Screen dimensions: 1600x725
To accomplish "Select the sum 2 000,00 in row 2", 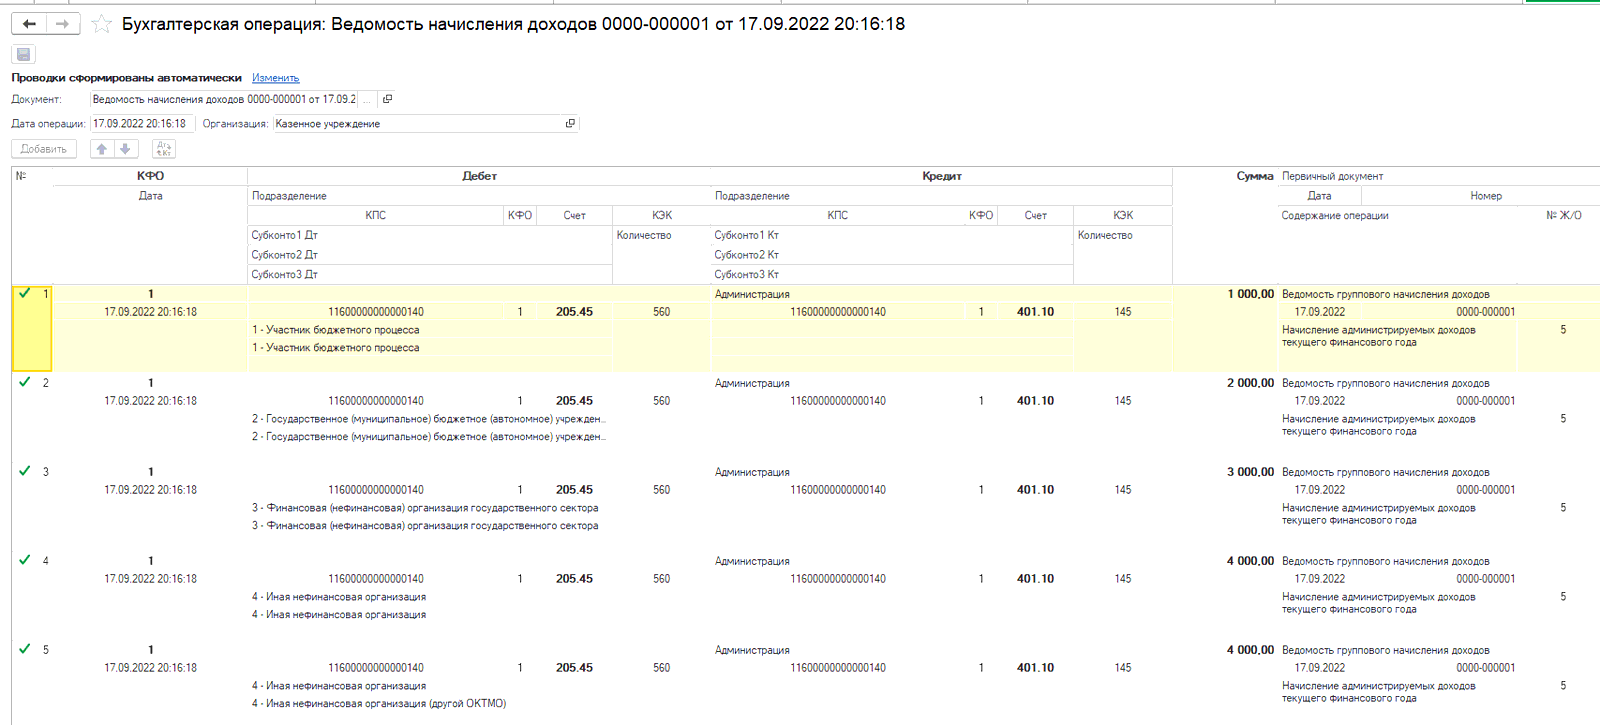I will pos(1250,383).
